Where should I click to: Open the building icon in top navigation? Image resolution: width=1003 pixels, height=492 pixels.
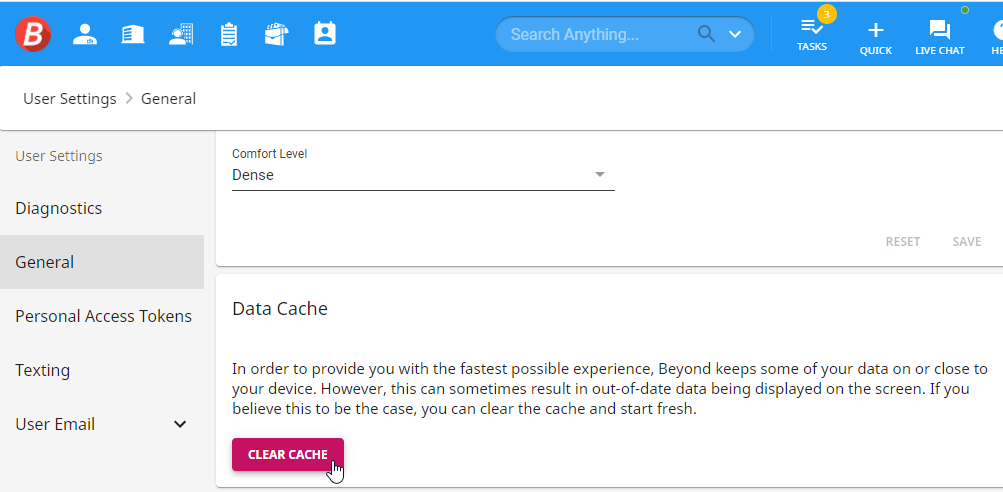[133, 34]
